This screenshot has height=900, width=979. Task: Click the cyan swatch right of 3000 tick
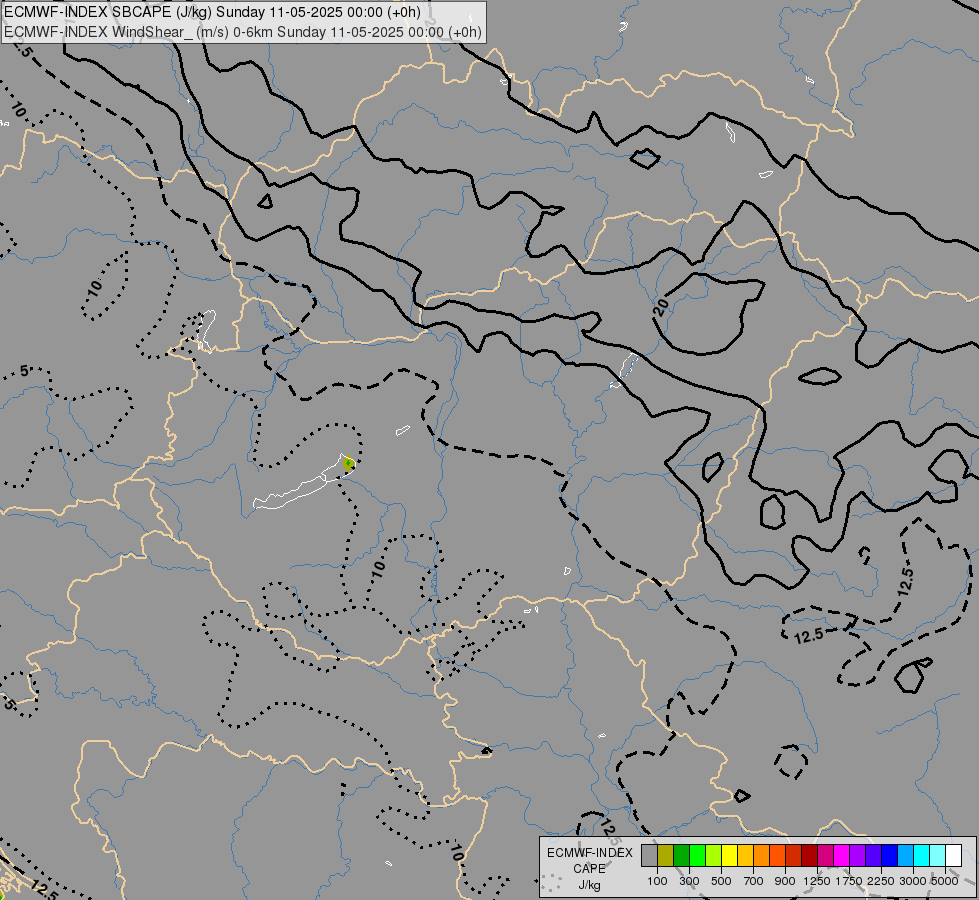[922, 856]
